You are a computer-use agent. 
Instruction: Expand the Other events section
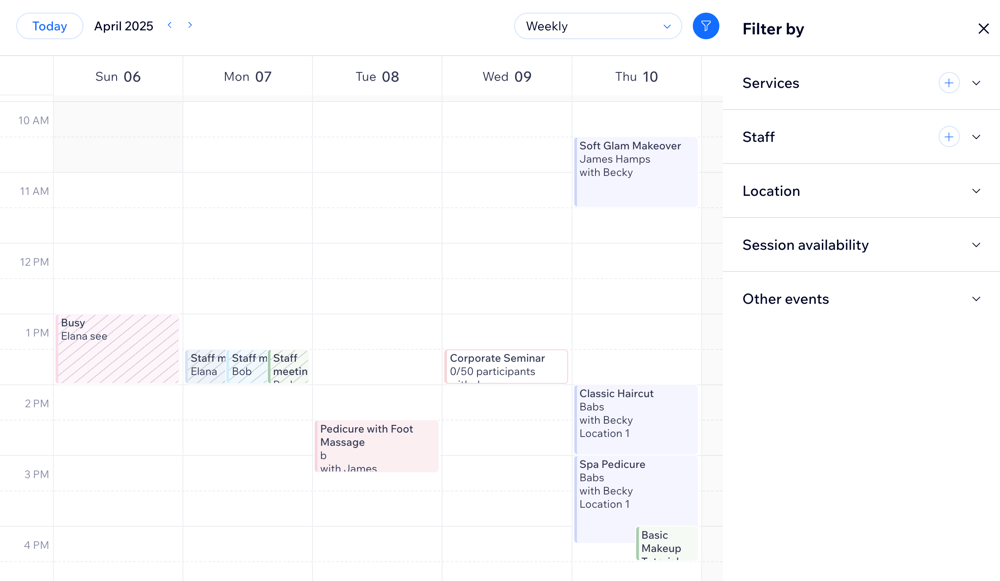click(976, 299)
